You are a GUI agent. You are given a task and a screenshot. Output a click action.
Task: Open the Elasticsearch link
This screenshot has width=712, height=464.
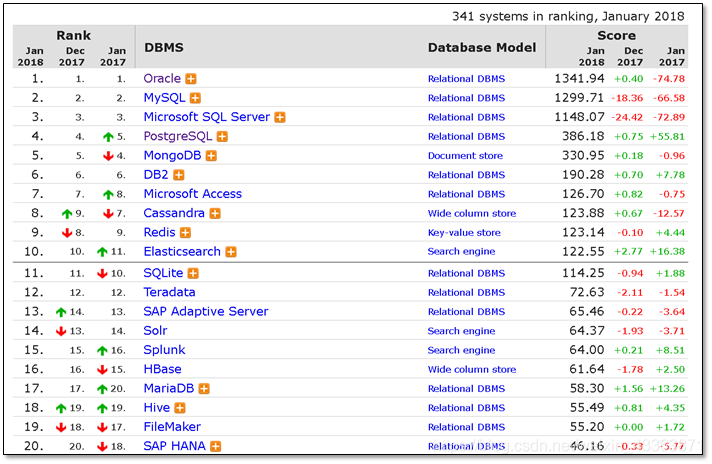coord(182,252)
